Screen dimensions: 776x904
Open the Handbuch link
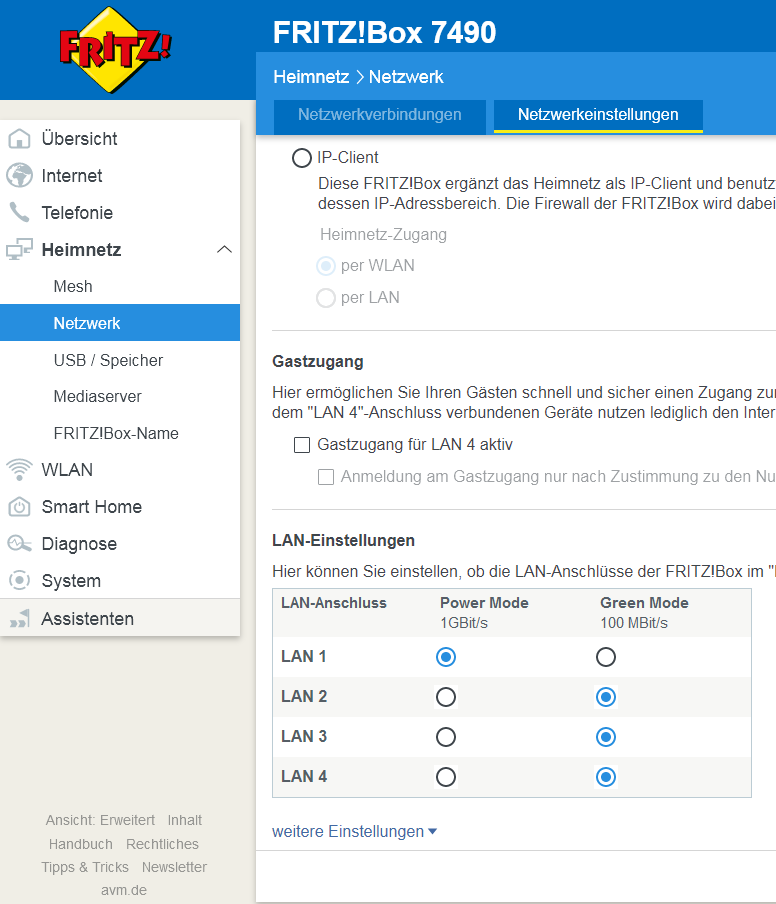[x=81, y=844]
